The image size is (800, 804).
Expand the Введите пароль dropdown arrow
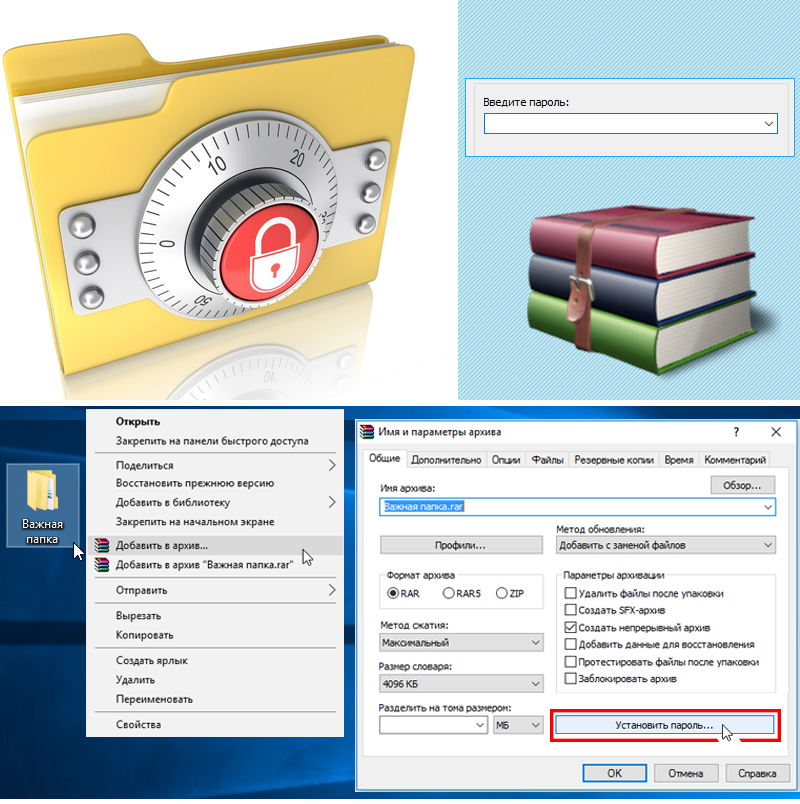tap(768, 124)
